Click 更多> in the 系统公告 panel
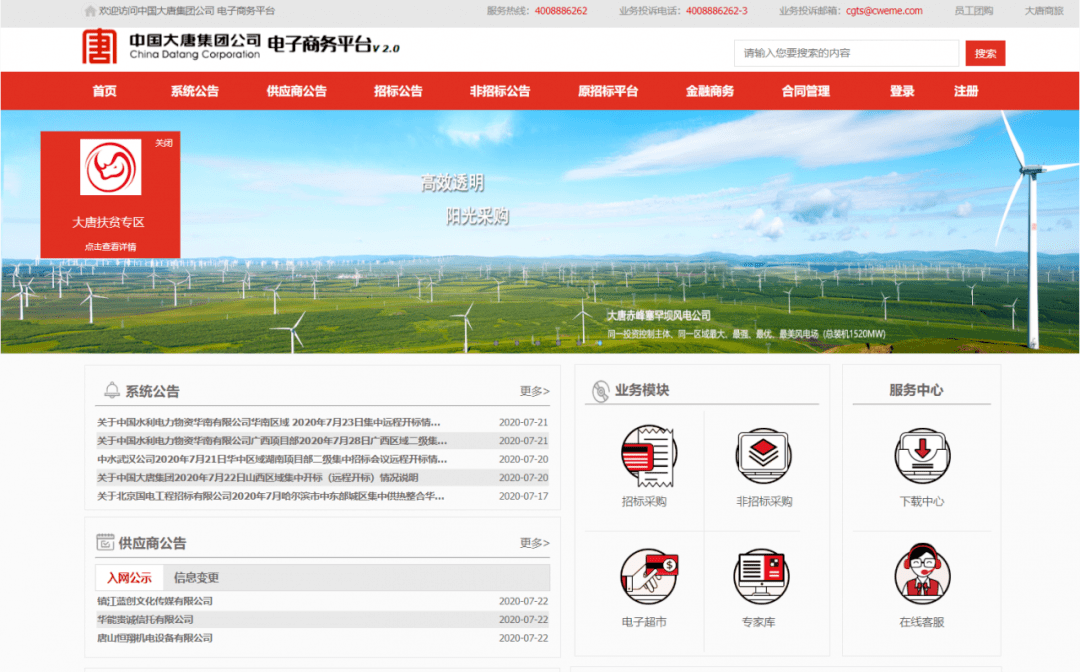The image size is (1080, 672). coord(534,391)
